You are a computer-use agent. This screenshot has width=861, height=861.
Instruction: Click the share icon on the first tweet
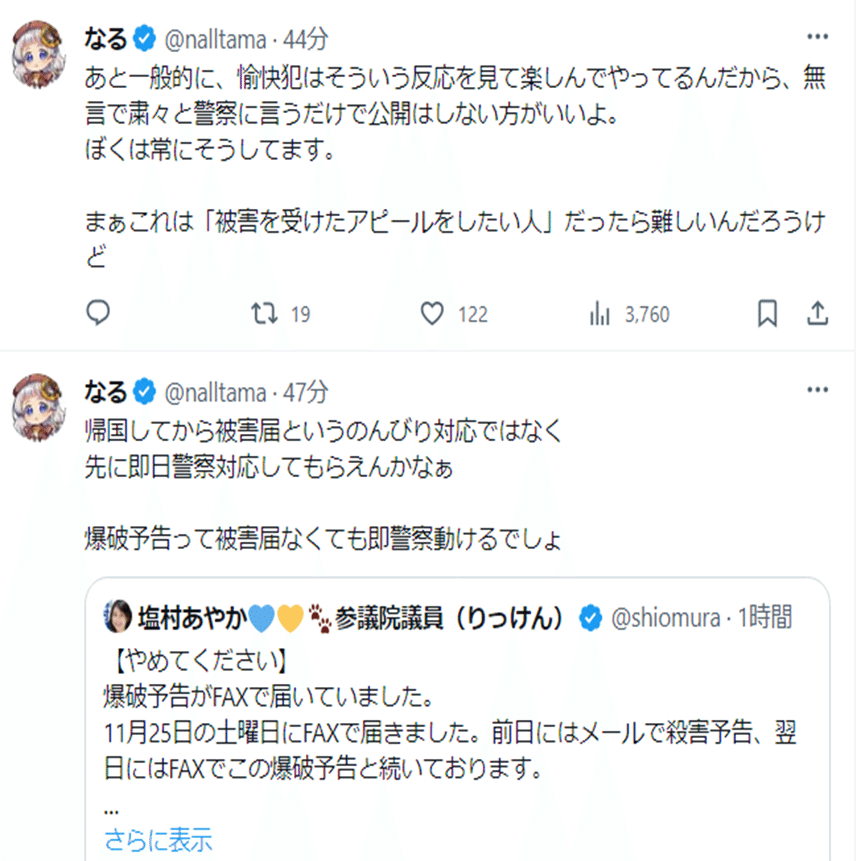817,314
